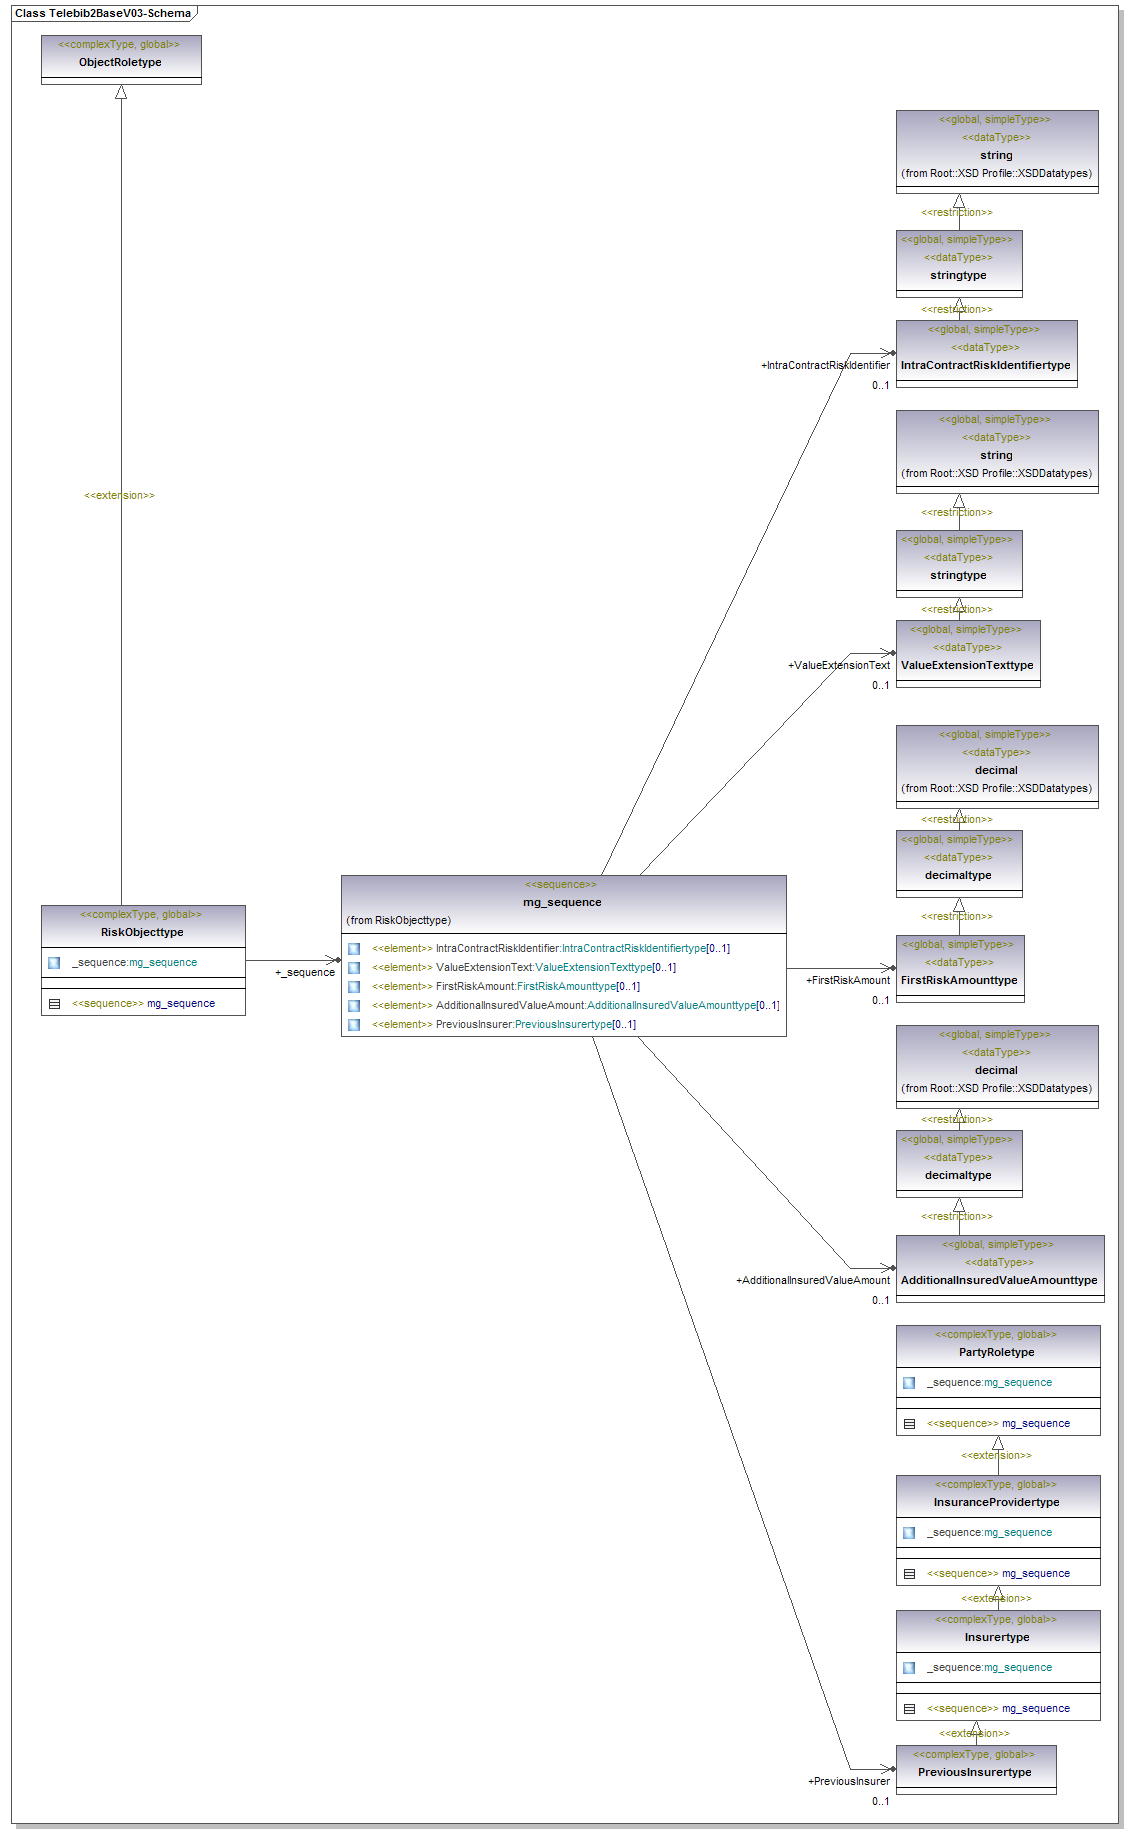Select the ObjectRoletype class header
This screenshot has width=1145, height=1844.
(120, 62)
